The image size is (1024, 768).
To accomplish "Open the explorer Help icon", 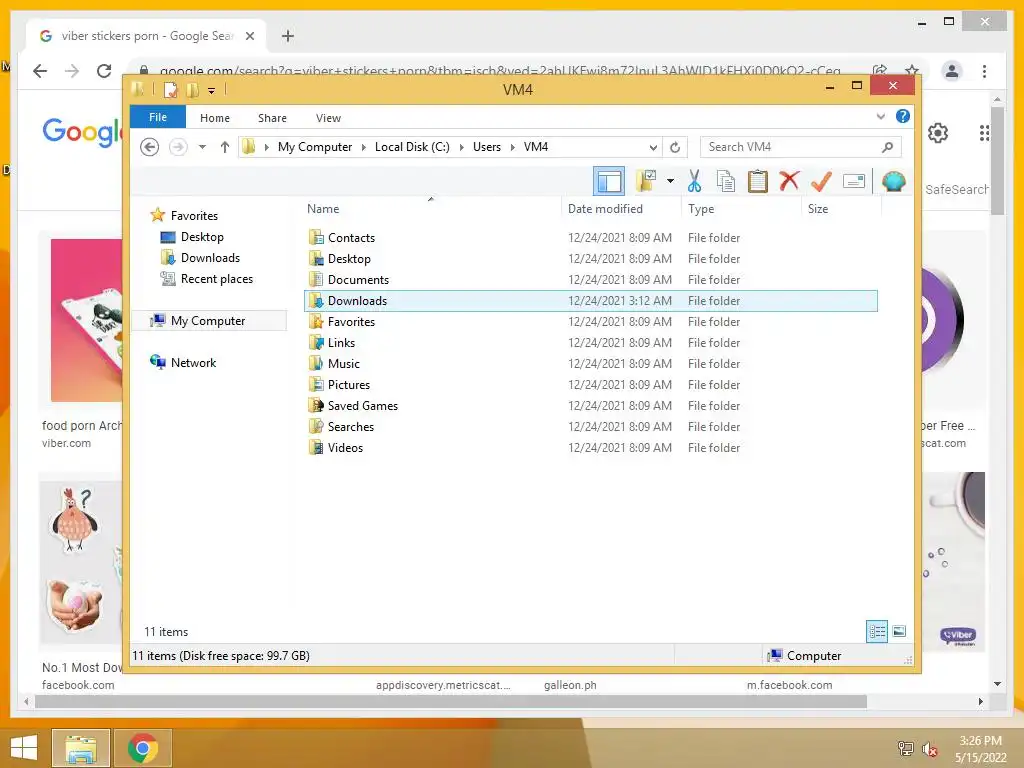I will (903, 116).
